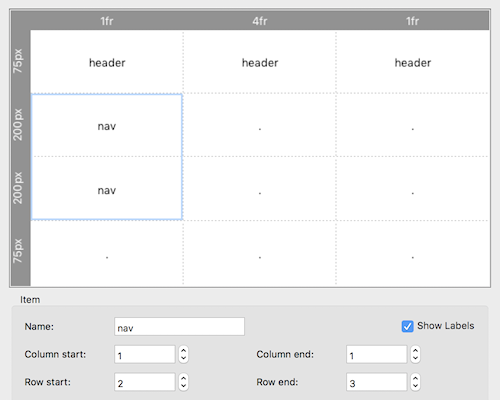500x400 pixels.
Task: Decrease Column end using stepper down arrow
Action: 415,359
